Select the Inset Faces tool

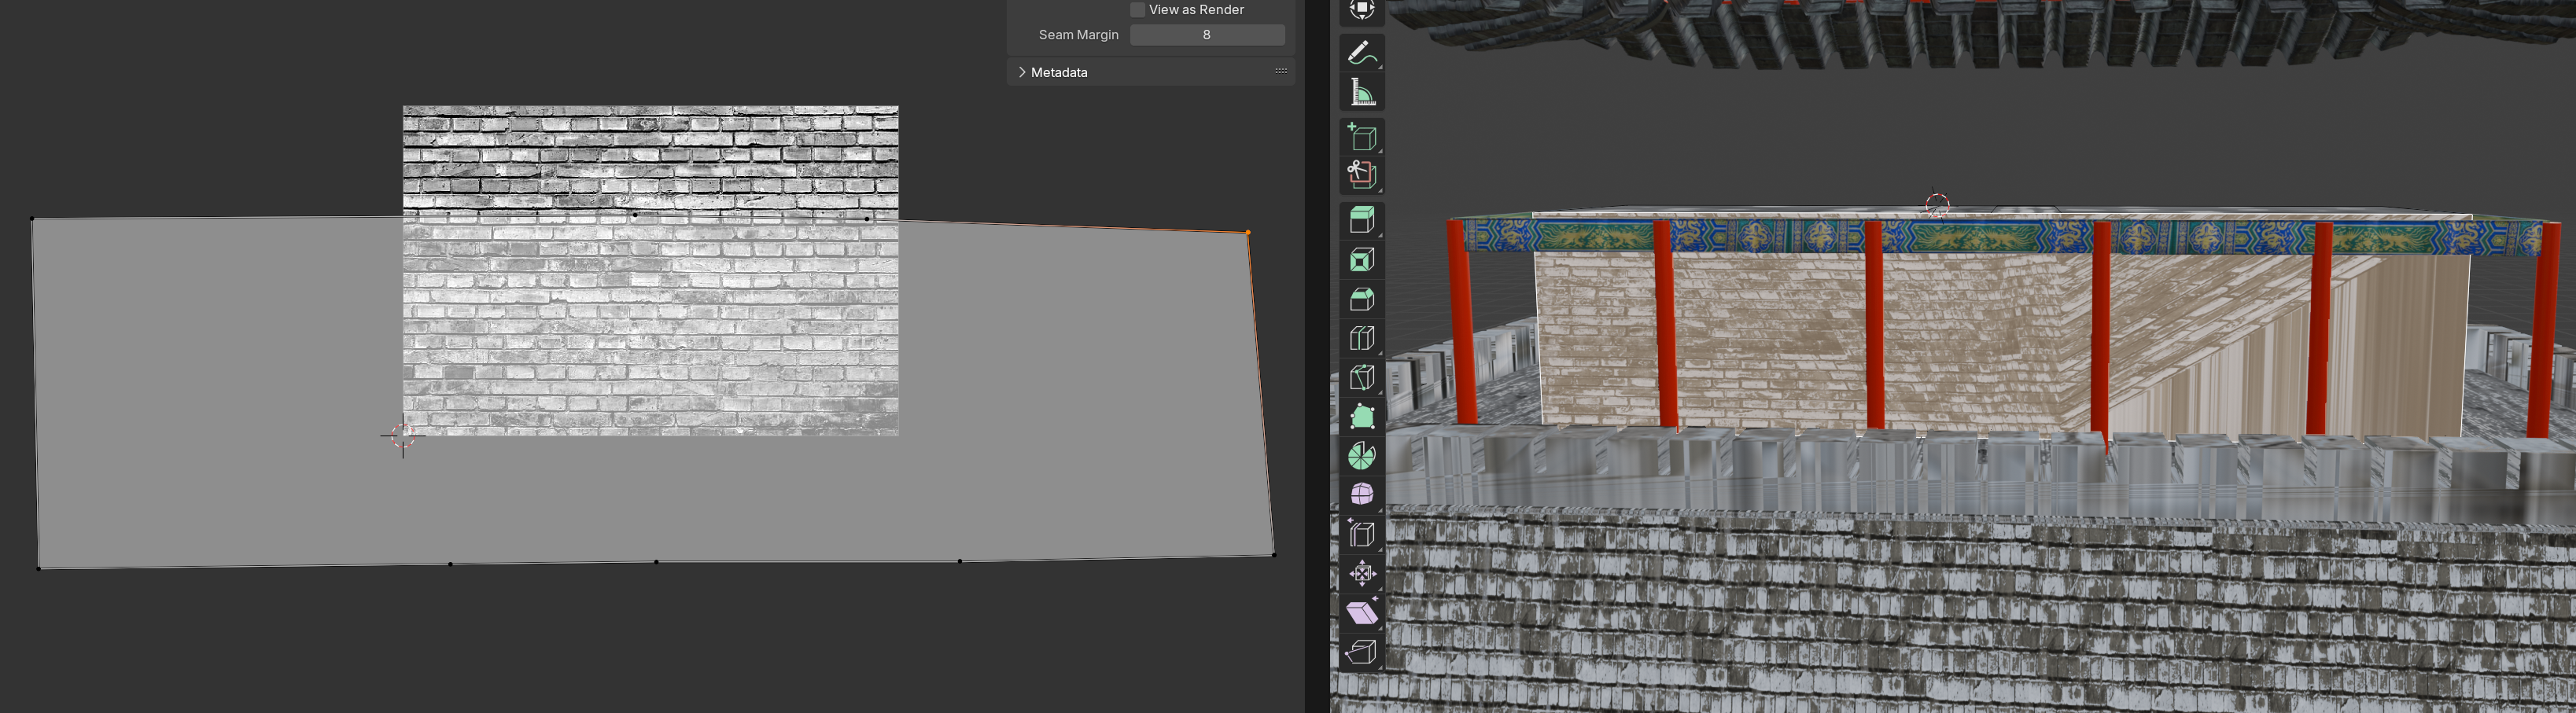click(x=1362, y=260)
